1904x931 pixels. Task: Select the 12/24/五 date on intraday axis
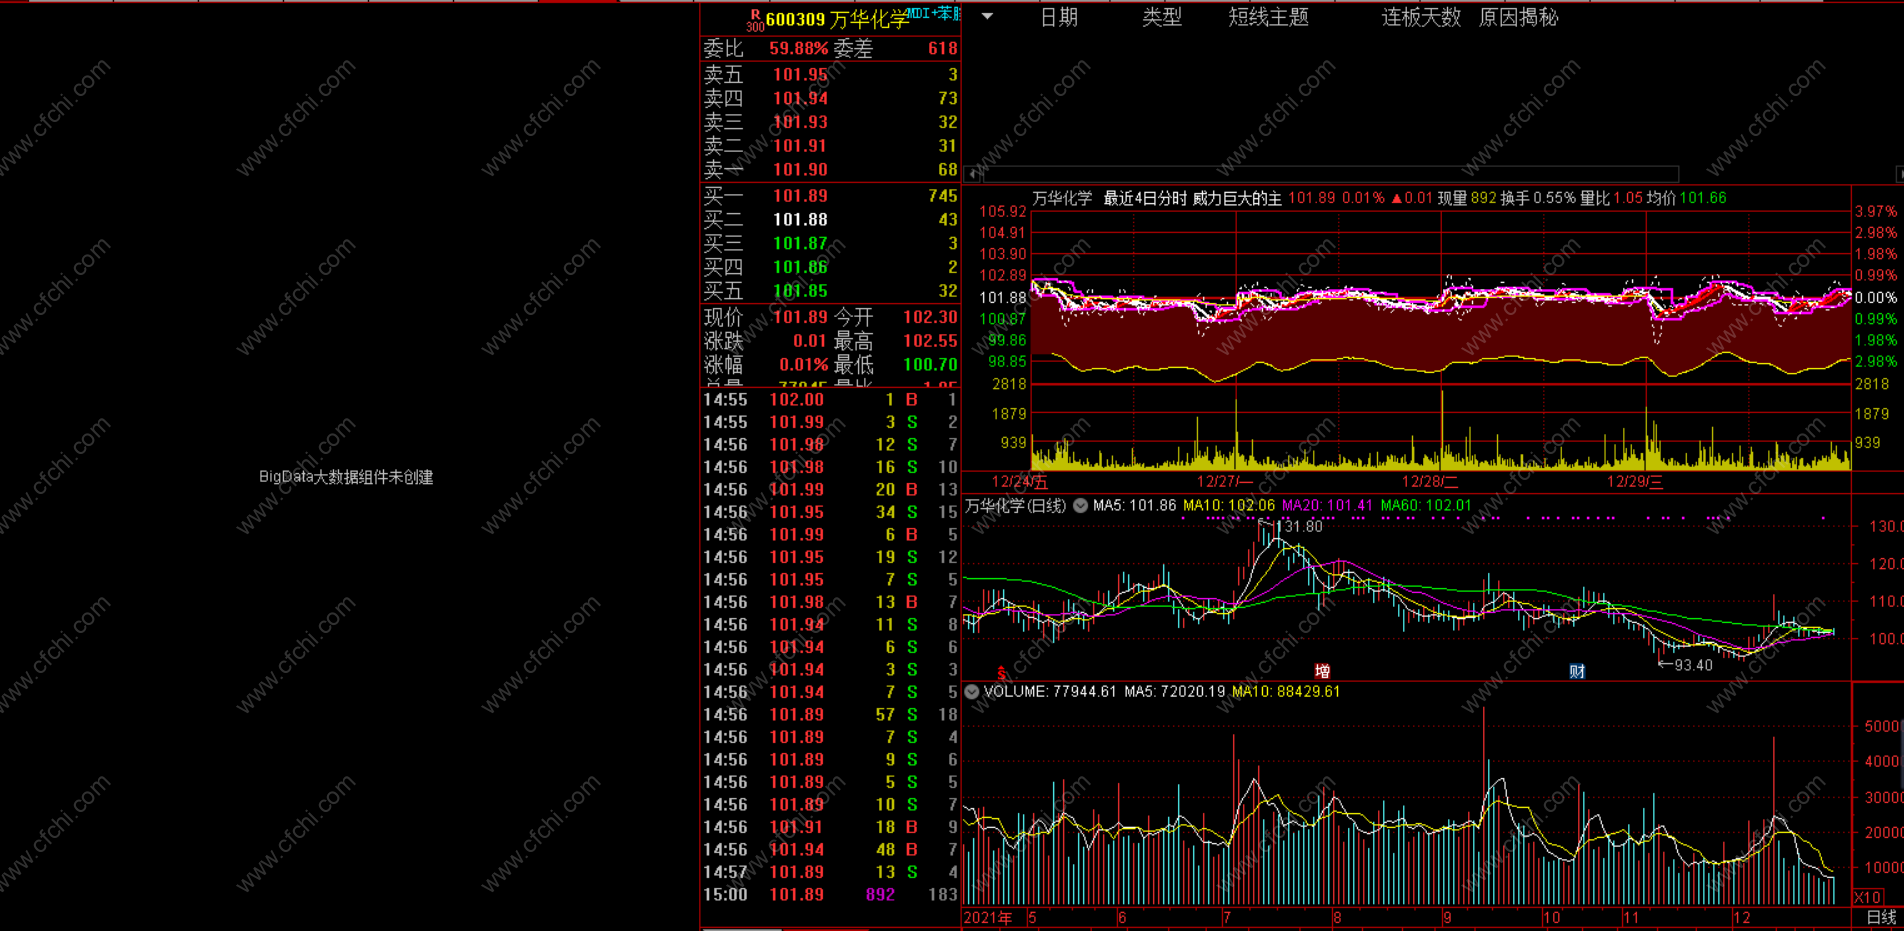1020,482
